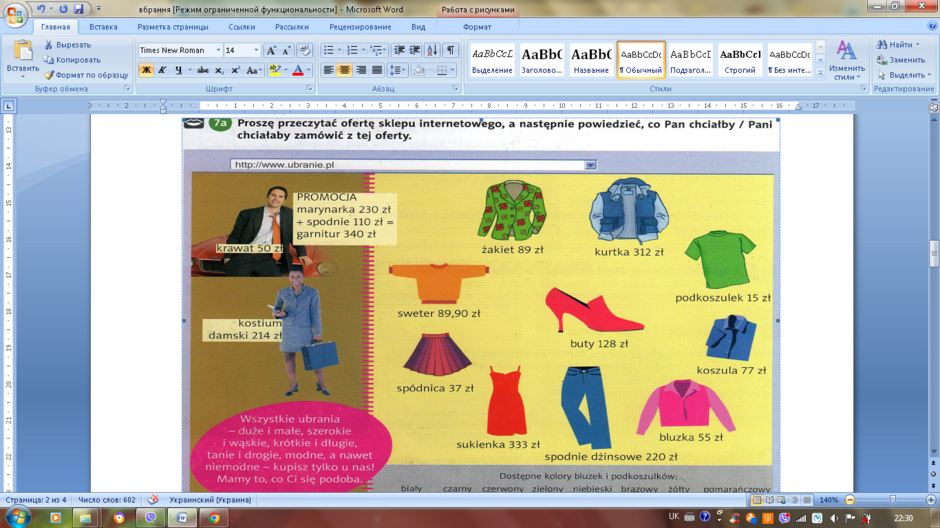Toggle superscript x² formatting

click(x=236, y=70)
